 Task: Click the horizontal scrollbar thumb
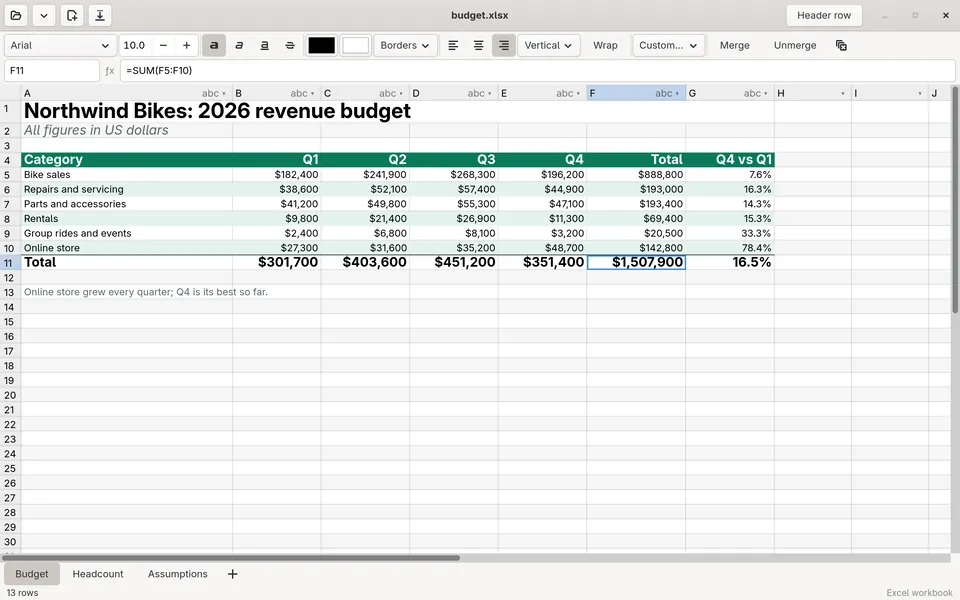tap(231, 558)
